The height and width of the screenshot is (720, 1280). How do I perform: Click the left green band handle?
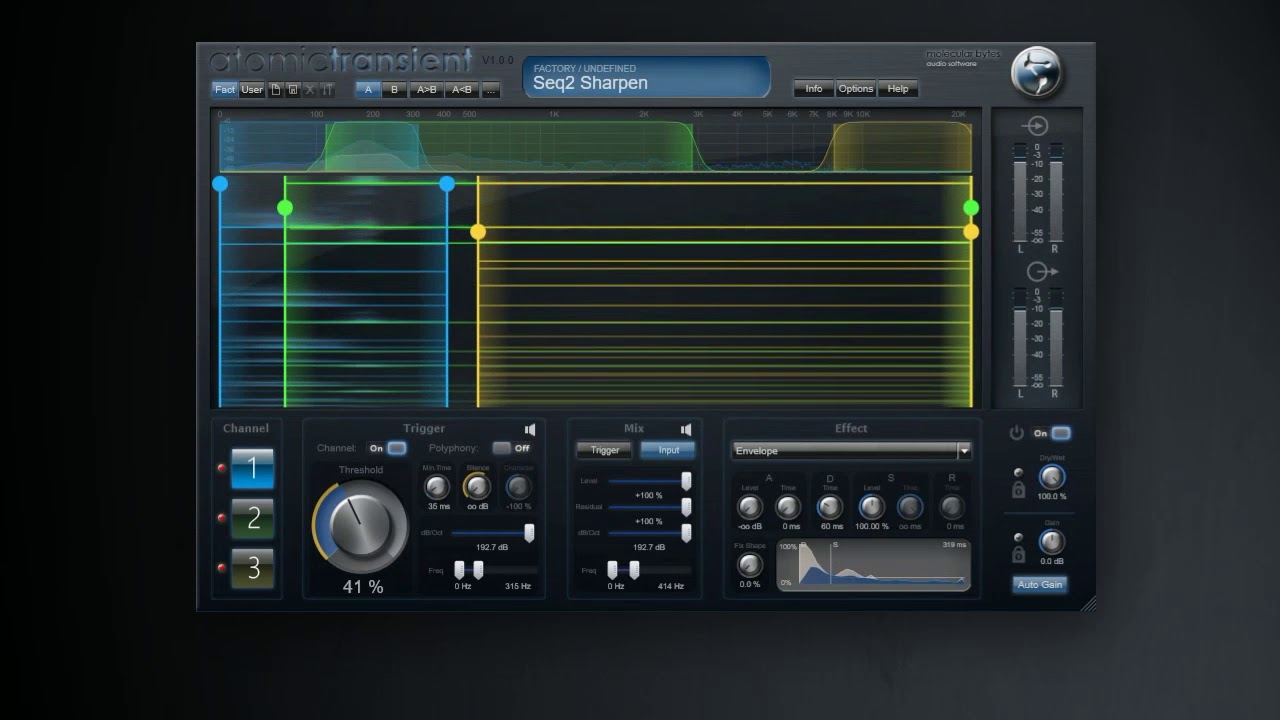pyautogui.click(x=285, y=208)
